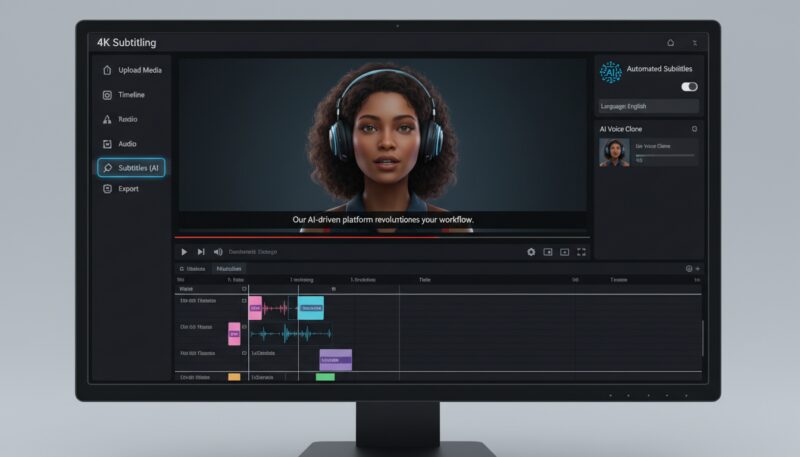Click the theater mode icon left of fullscreen
The height and width of the screenshot is (457, 800).
tap(565, 252)
